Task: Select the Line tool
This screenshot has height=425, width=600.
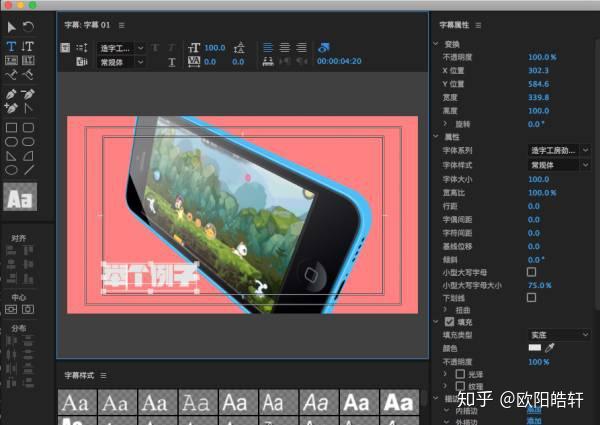Action: (29, 170)
